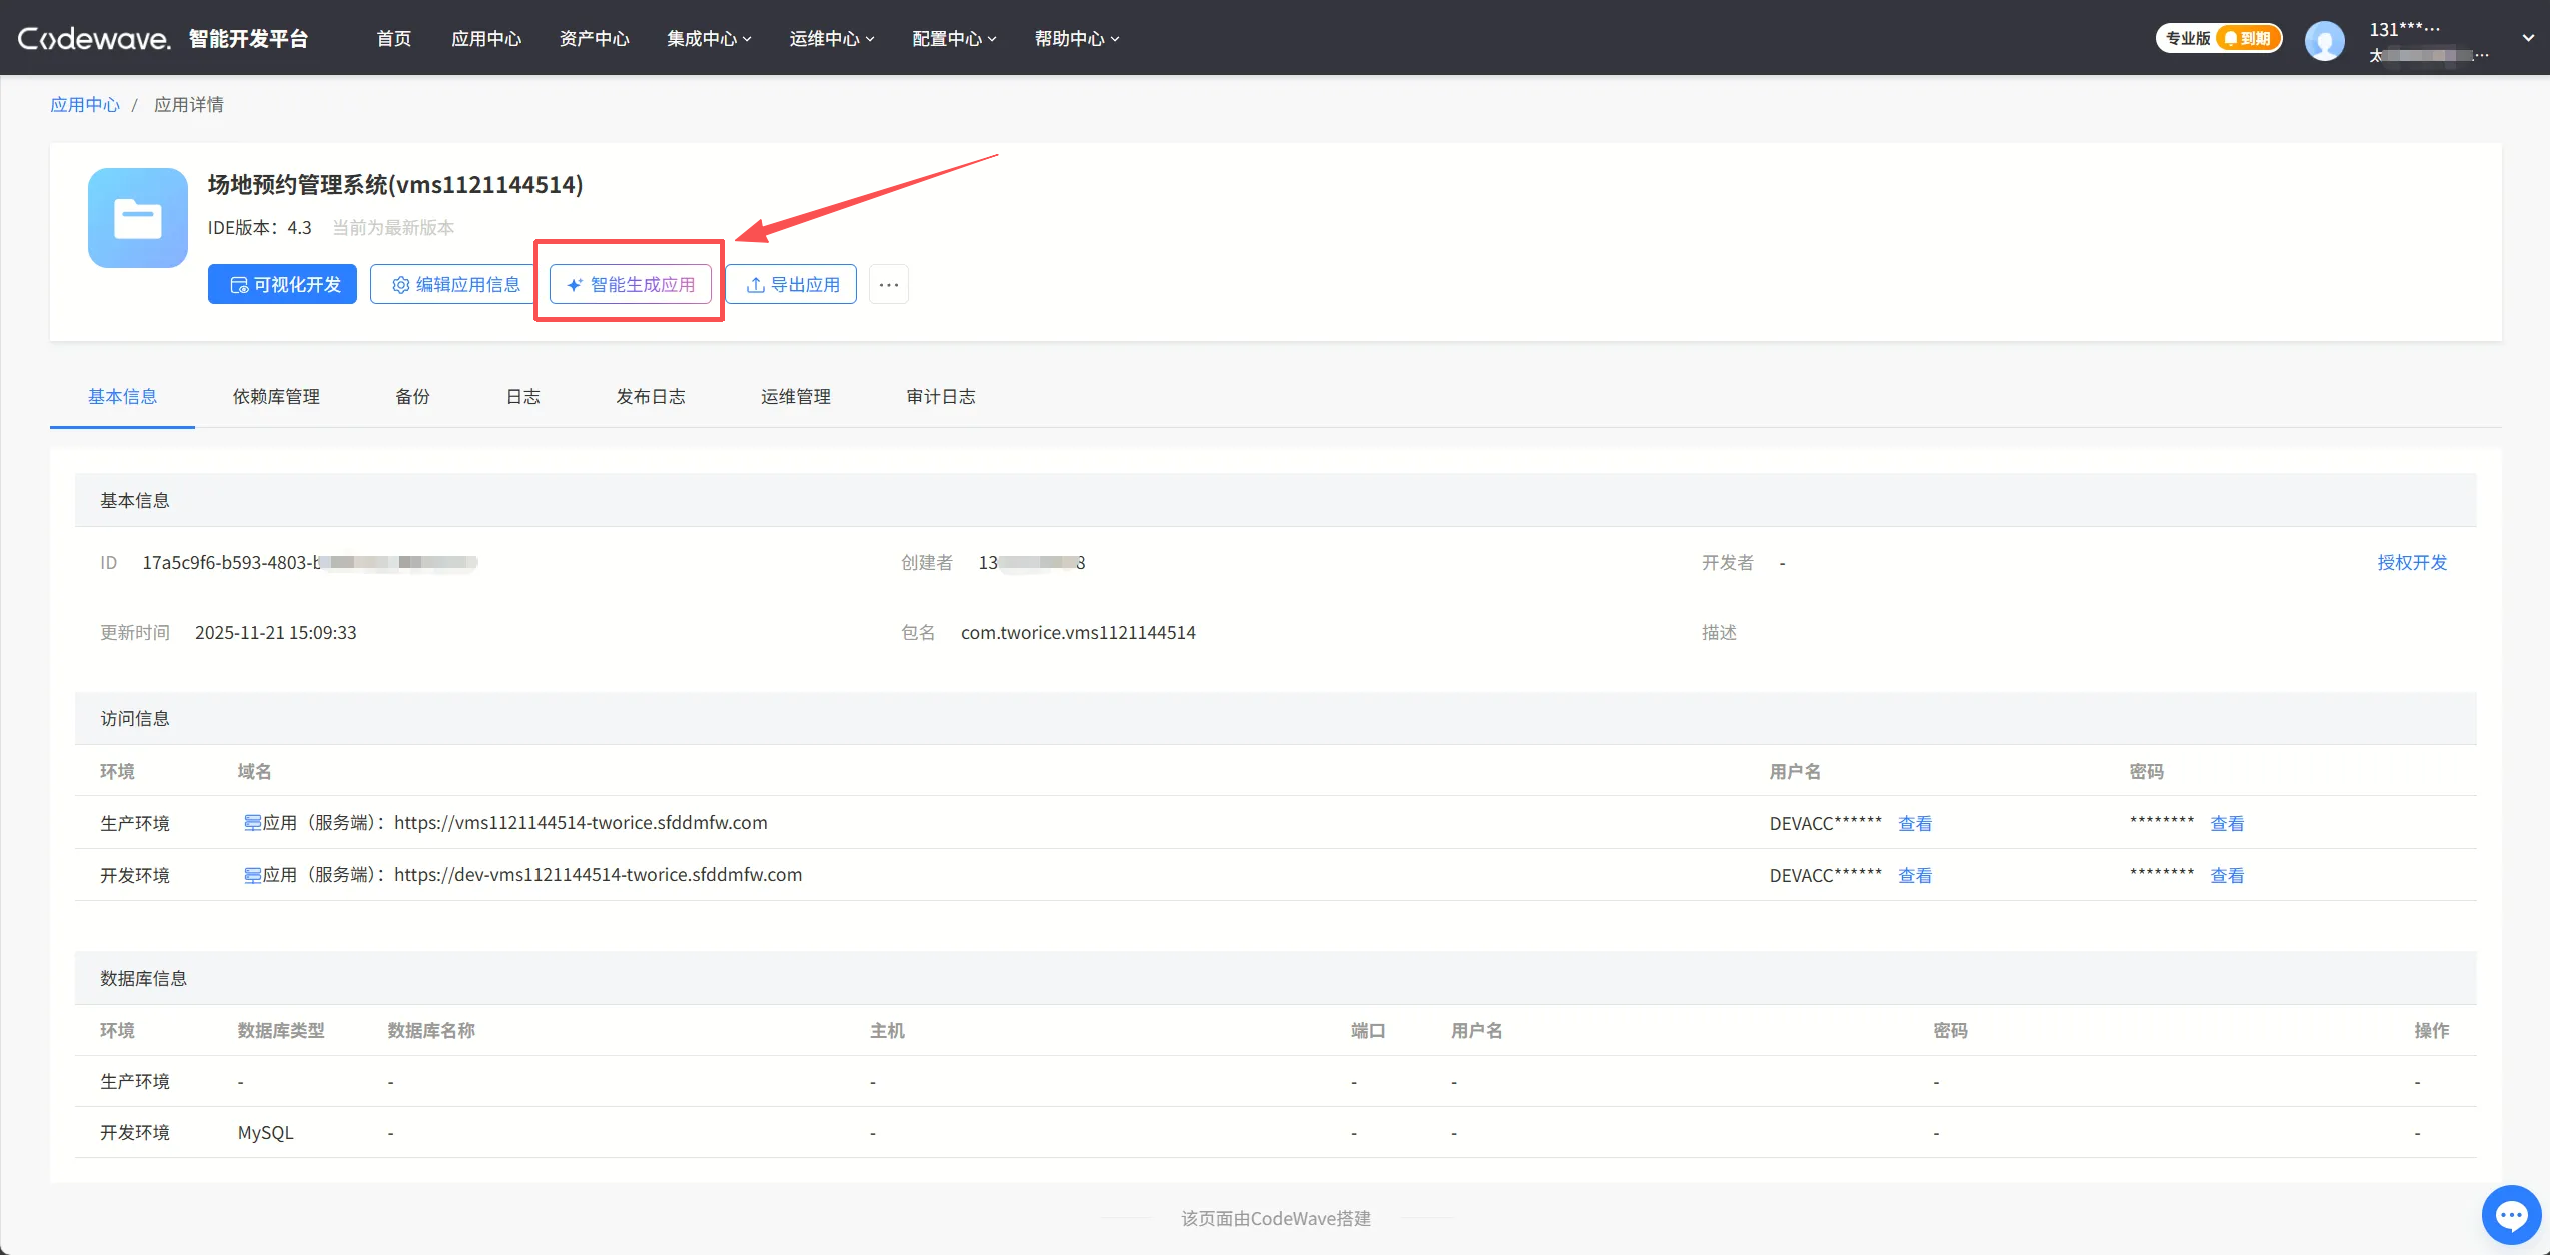Open the chat support bubble icon
Viewport: 2550px width, 1255px height.
(x=2511, y=1214)
